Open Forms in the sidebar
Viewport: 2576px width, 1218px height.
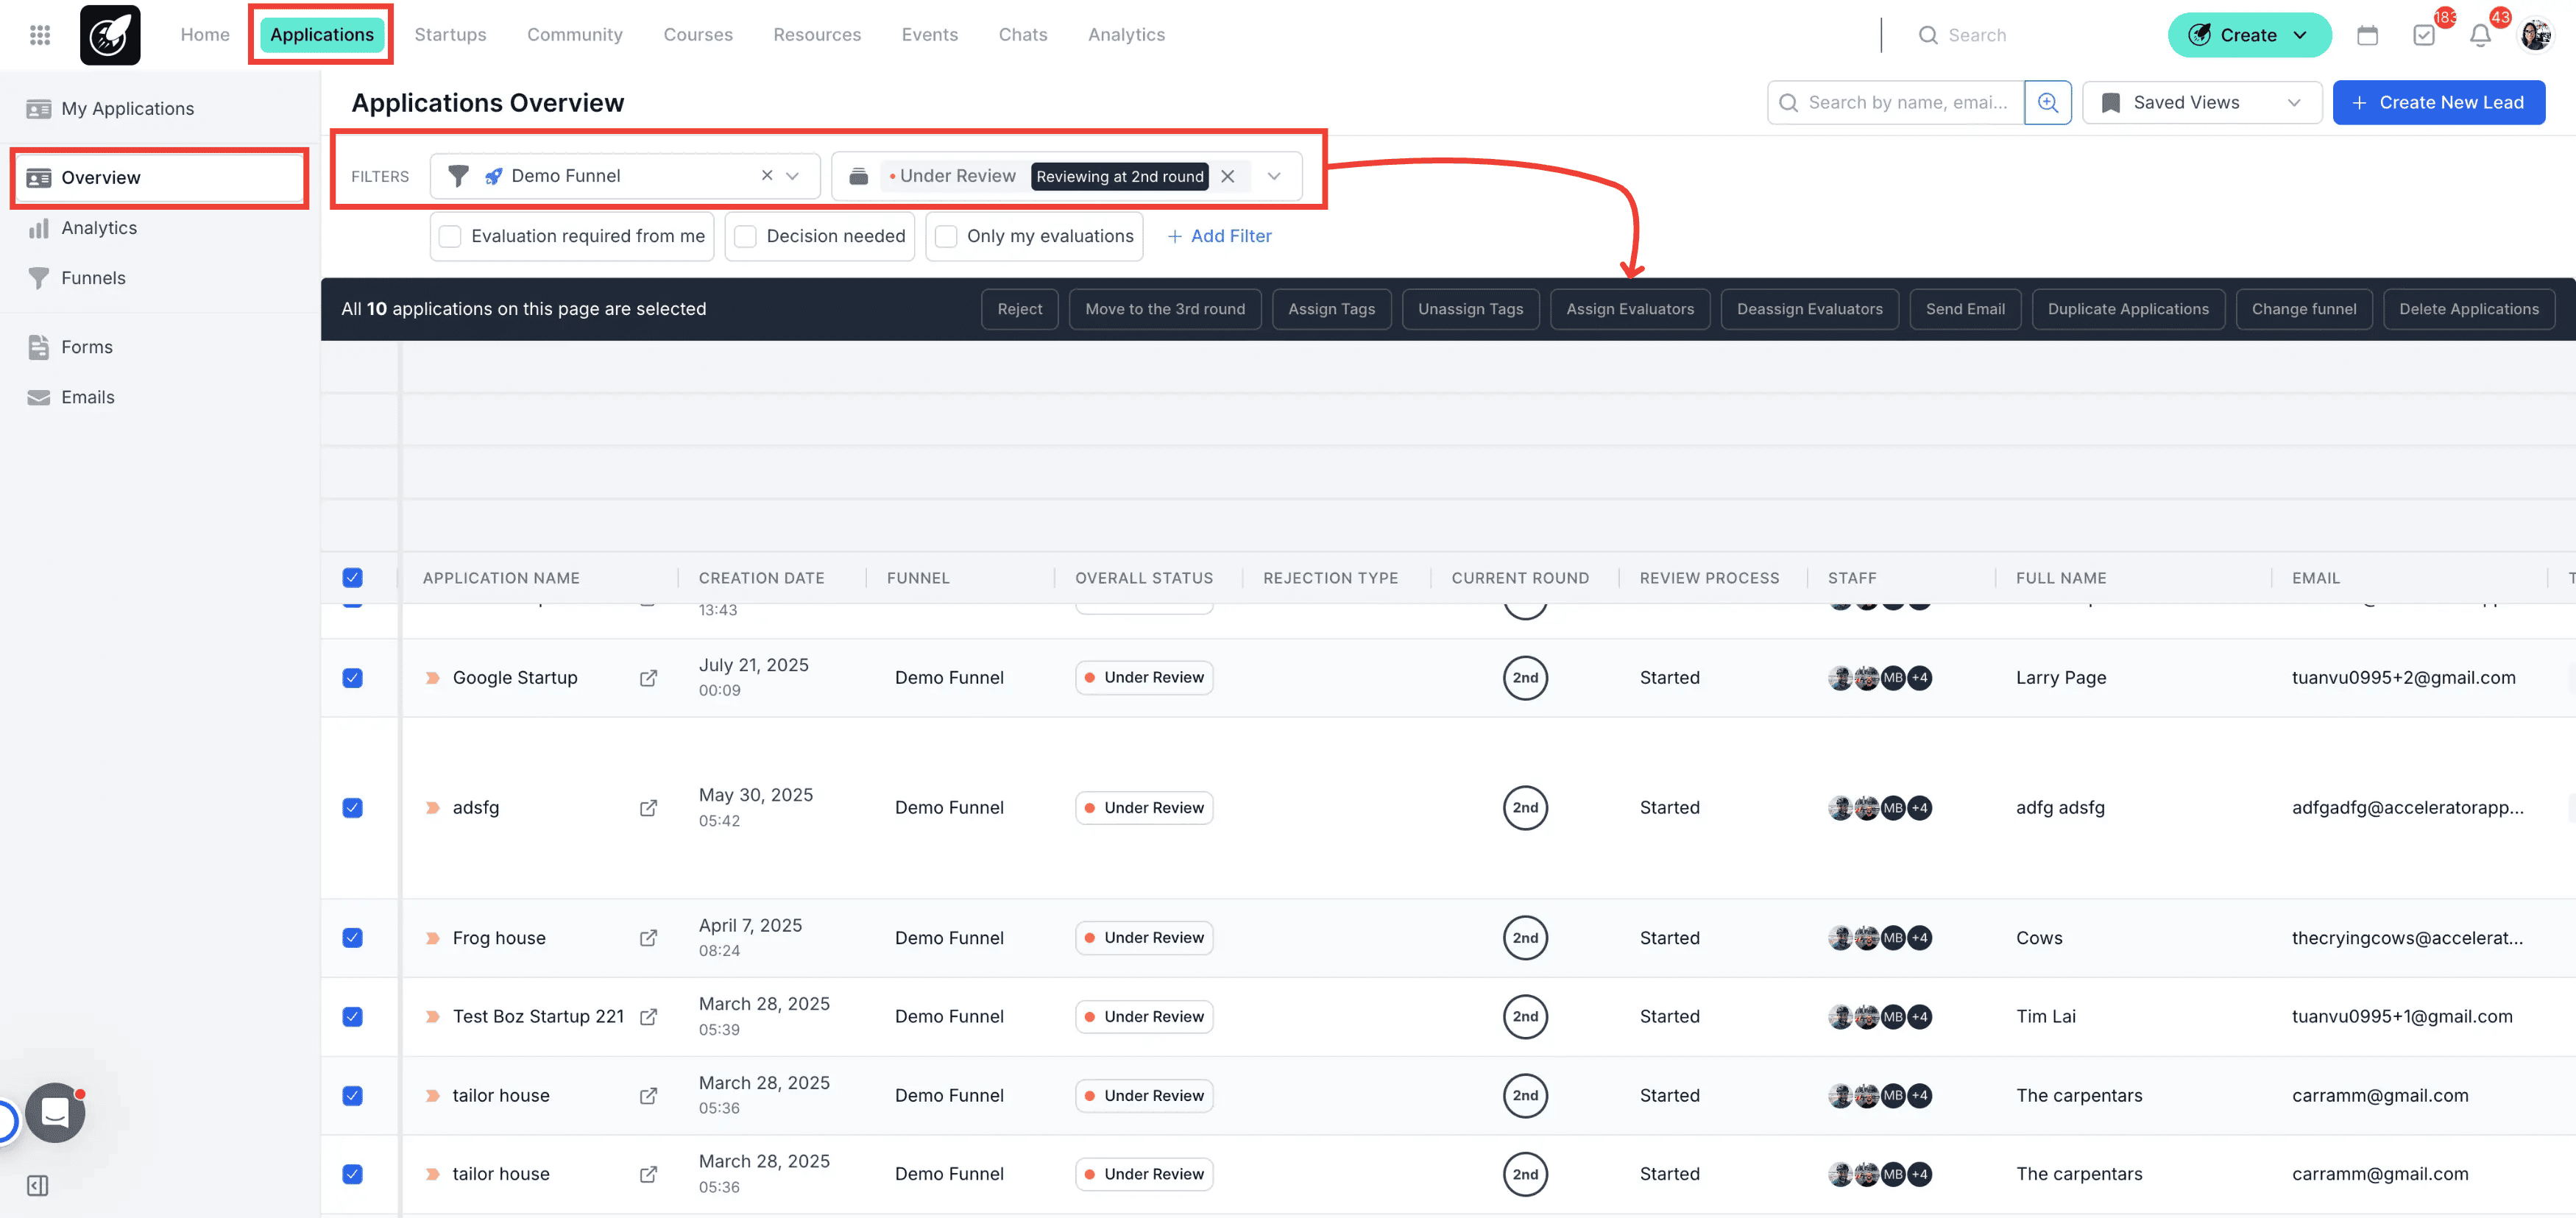coord(87,347)
